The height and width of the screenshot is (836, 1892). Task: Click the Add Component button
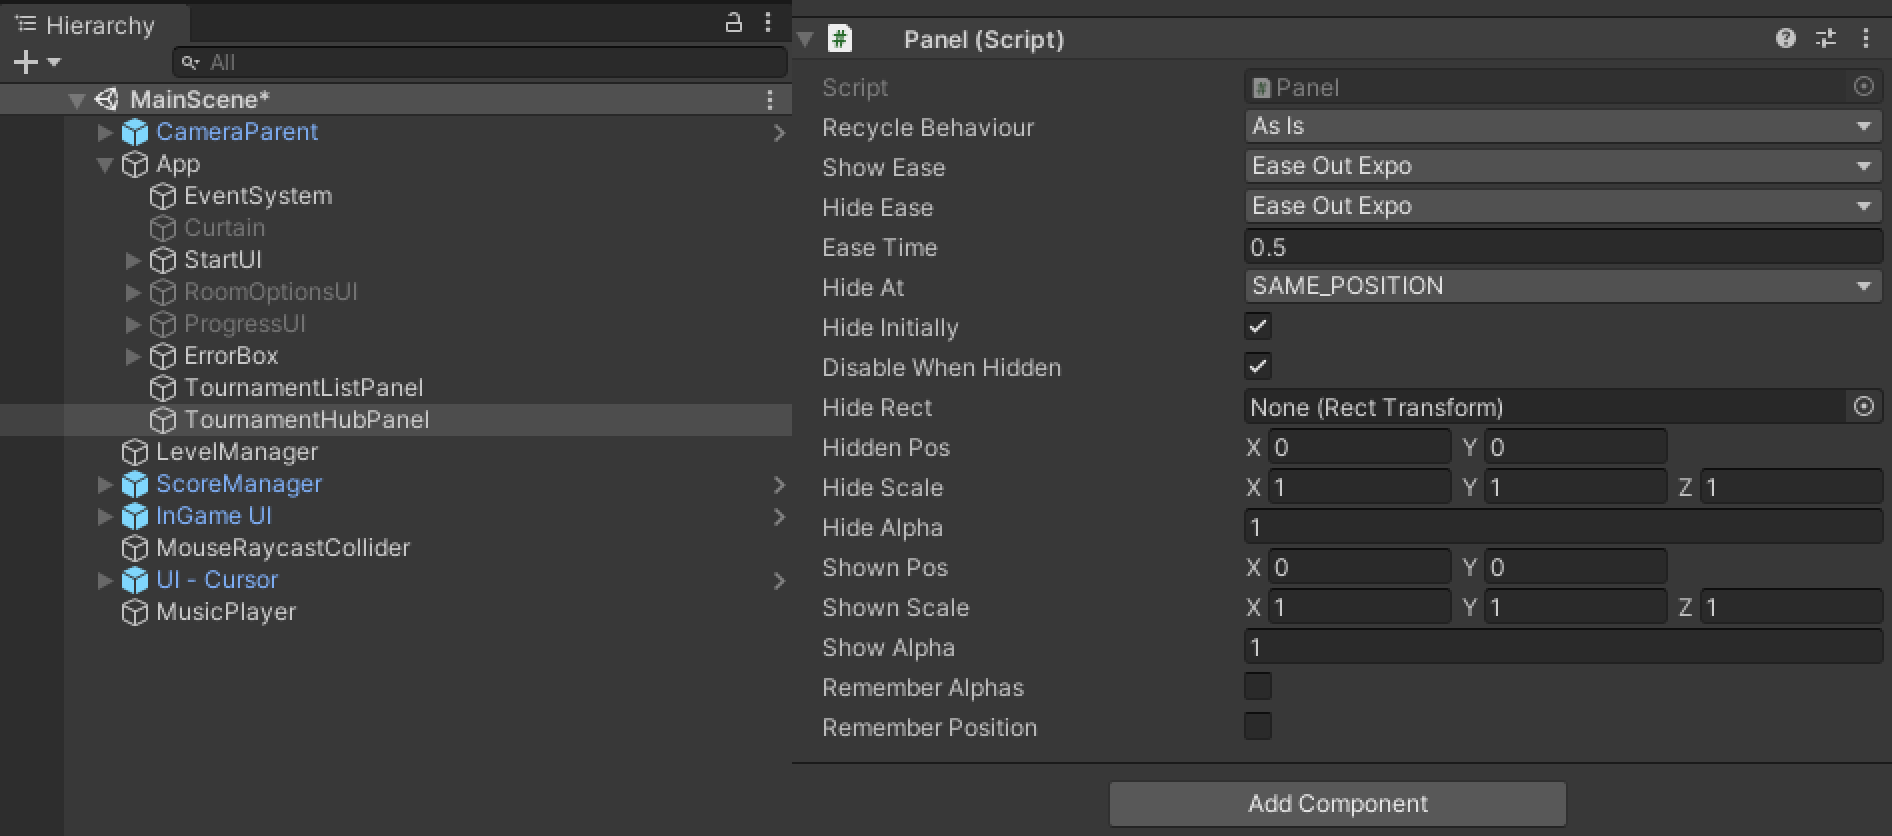pyautogui.click(x=1337, y=804)
